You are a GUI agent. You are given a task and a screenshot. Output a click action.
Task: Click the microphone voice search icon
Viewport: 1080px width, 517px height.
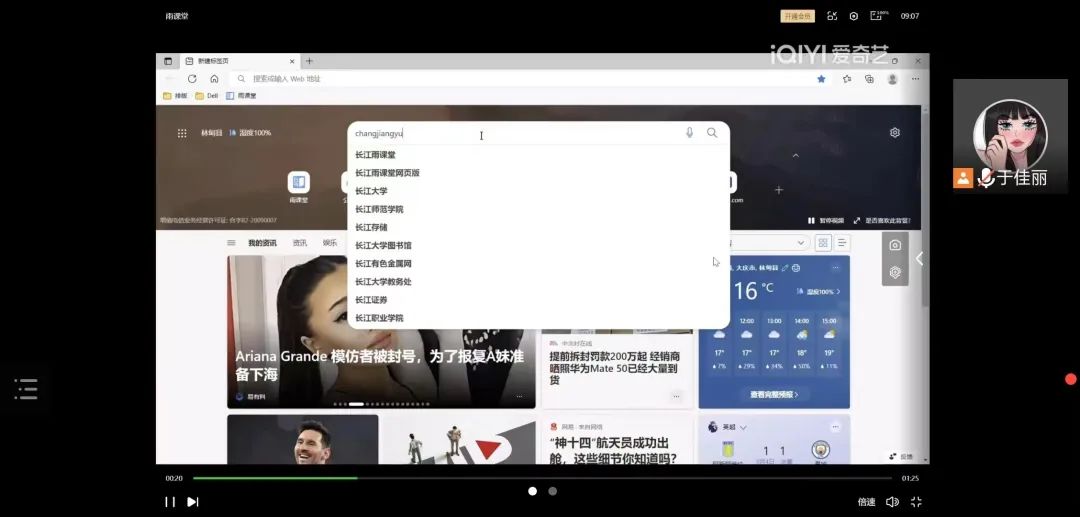(x=689, y=133)
